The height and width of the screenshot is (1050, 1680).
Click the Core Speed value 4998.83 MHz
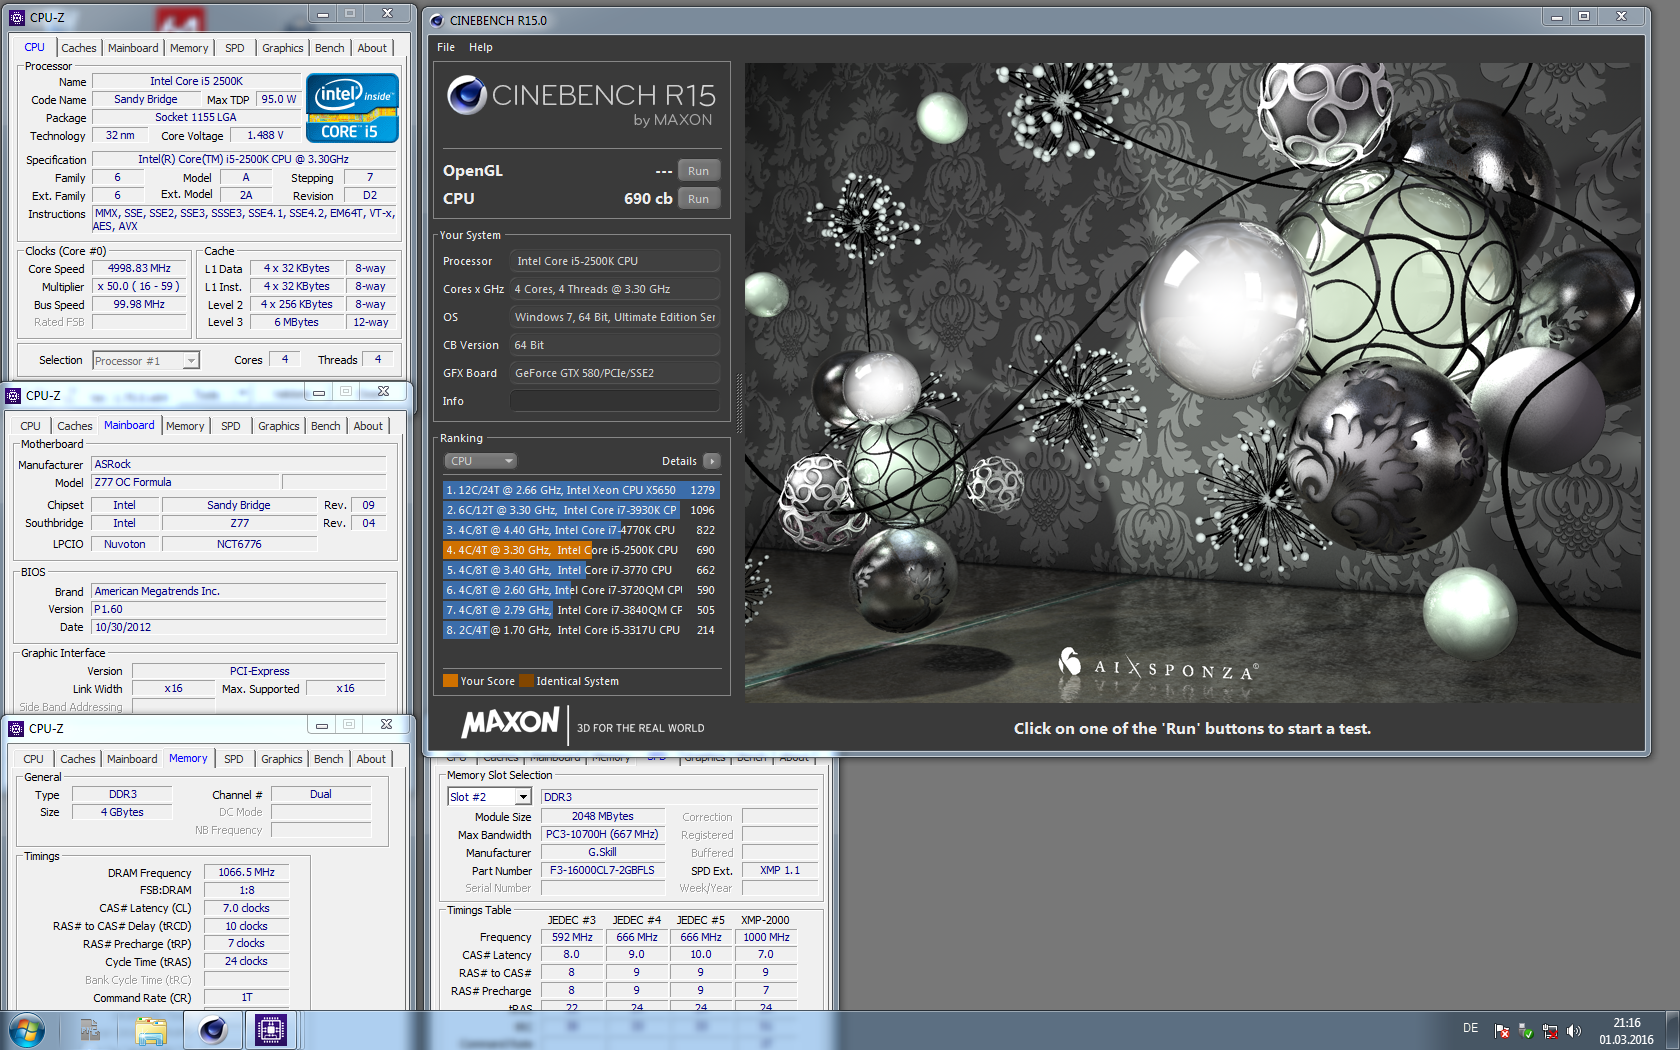(140, 268)
